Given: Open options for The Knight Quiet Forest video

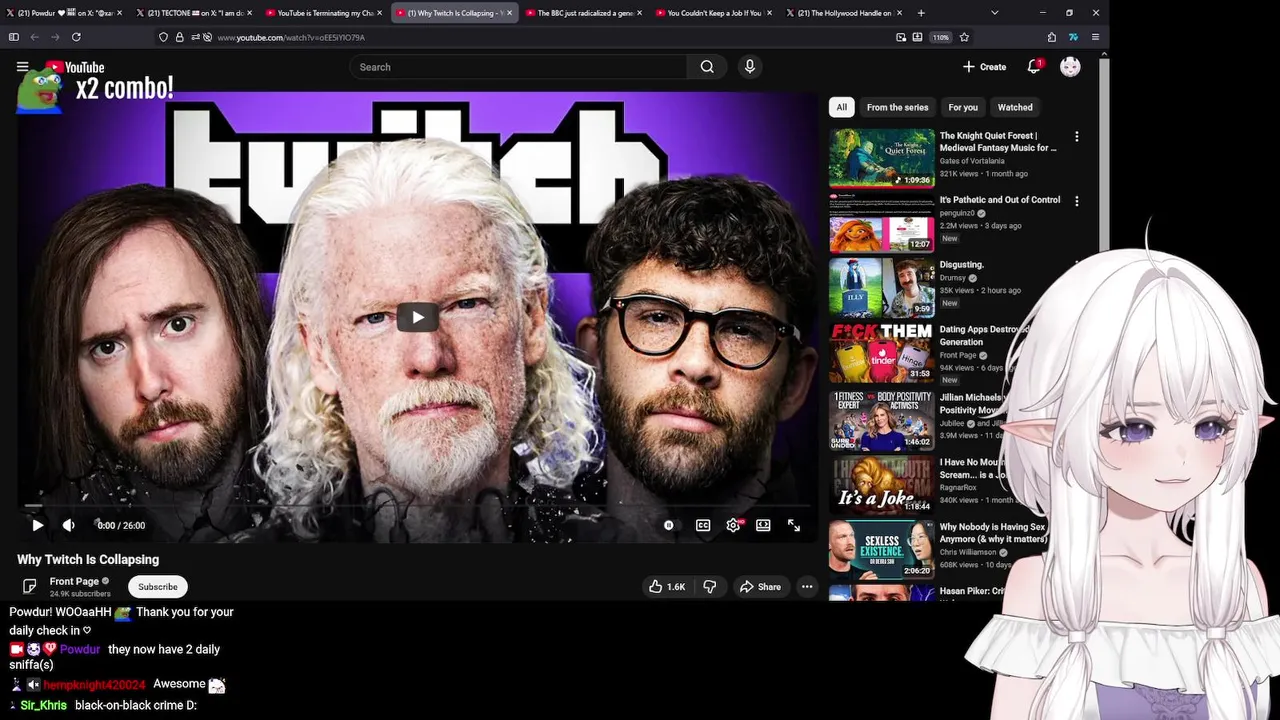Looking at the screenshot, I should 1076,136.
